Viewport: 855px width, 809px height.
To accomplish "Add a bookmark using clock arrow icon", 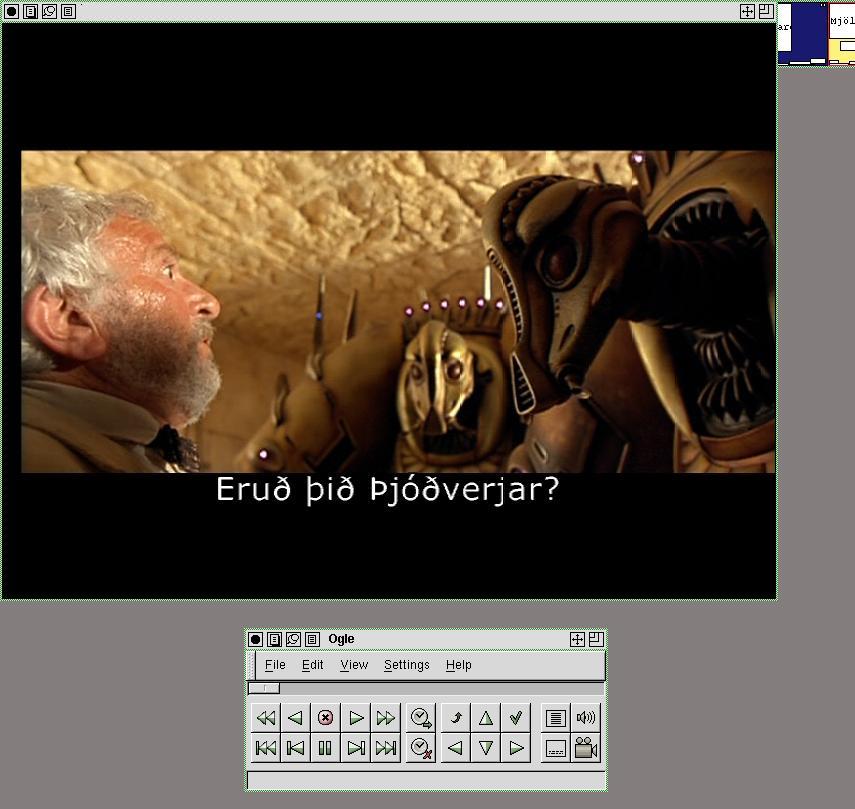I will click(421, 718).
